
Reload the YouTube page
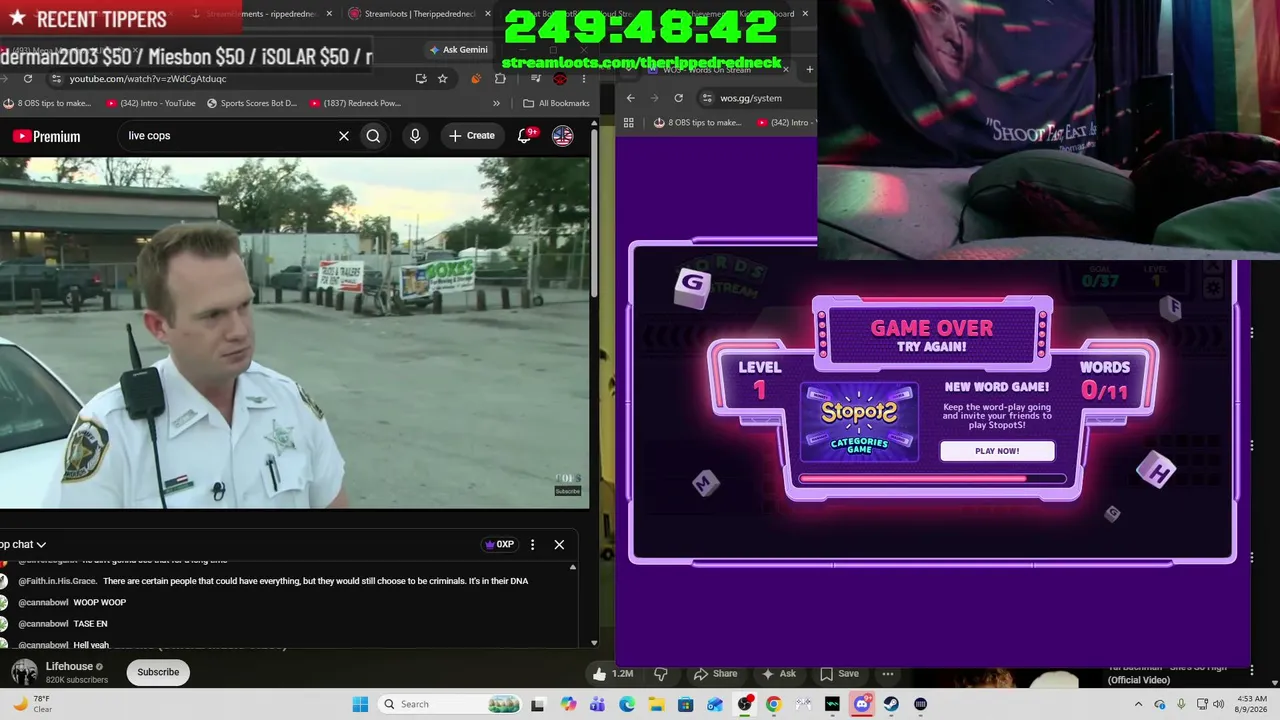pyautogui.click(x=28, y=79)
